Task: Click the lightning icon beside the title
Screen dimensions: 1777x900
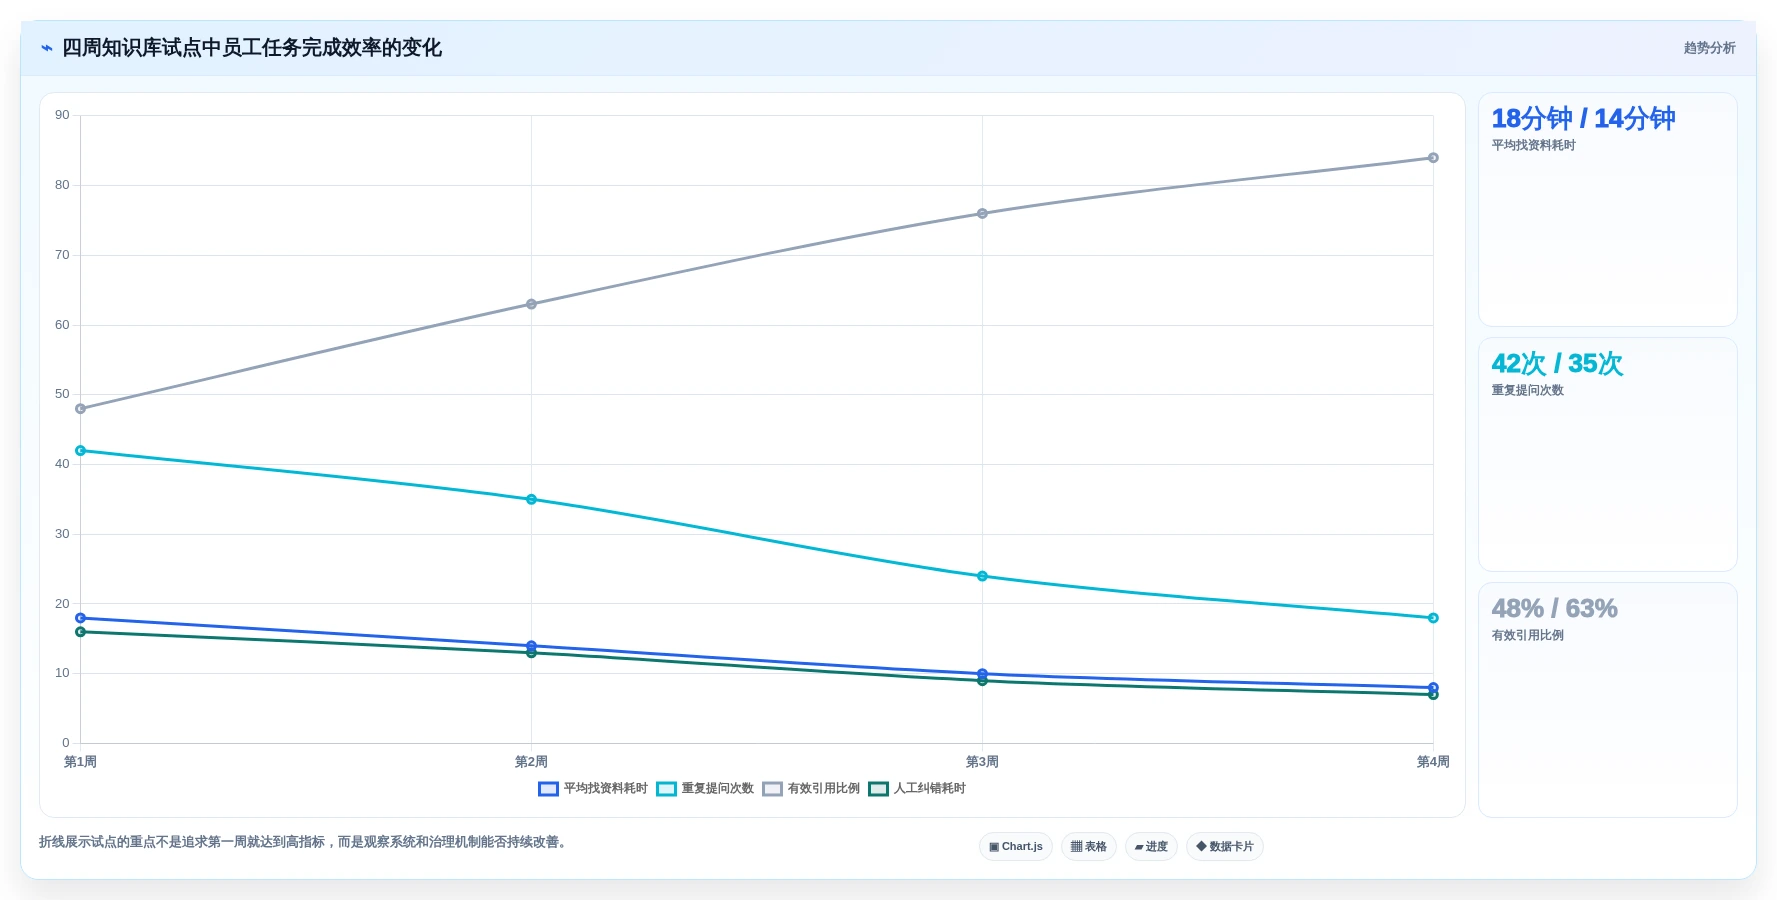Action: (47, 48)
